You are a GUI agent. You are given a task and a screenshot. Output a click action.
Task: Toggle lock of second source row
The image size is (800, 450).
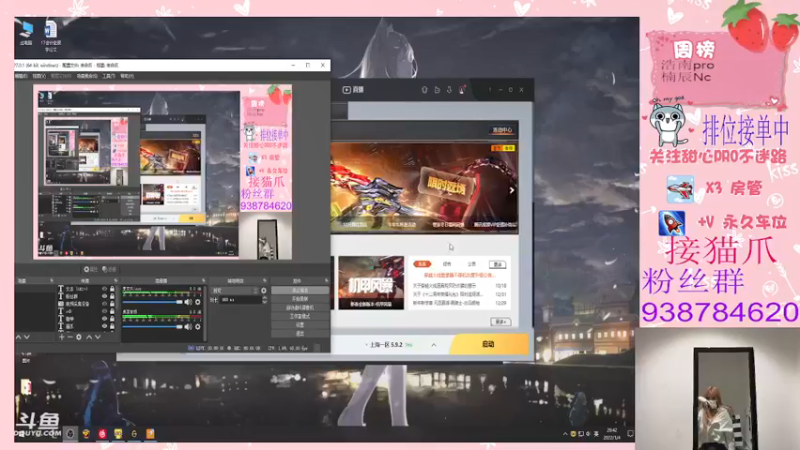pyautogui.click(x=112, y=296)
